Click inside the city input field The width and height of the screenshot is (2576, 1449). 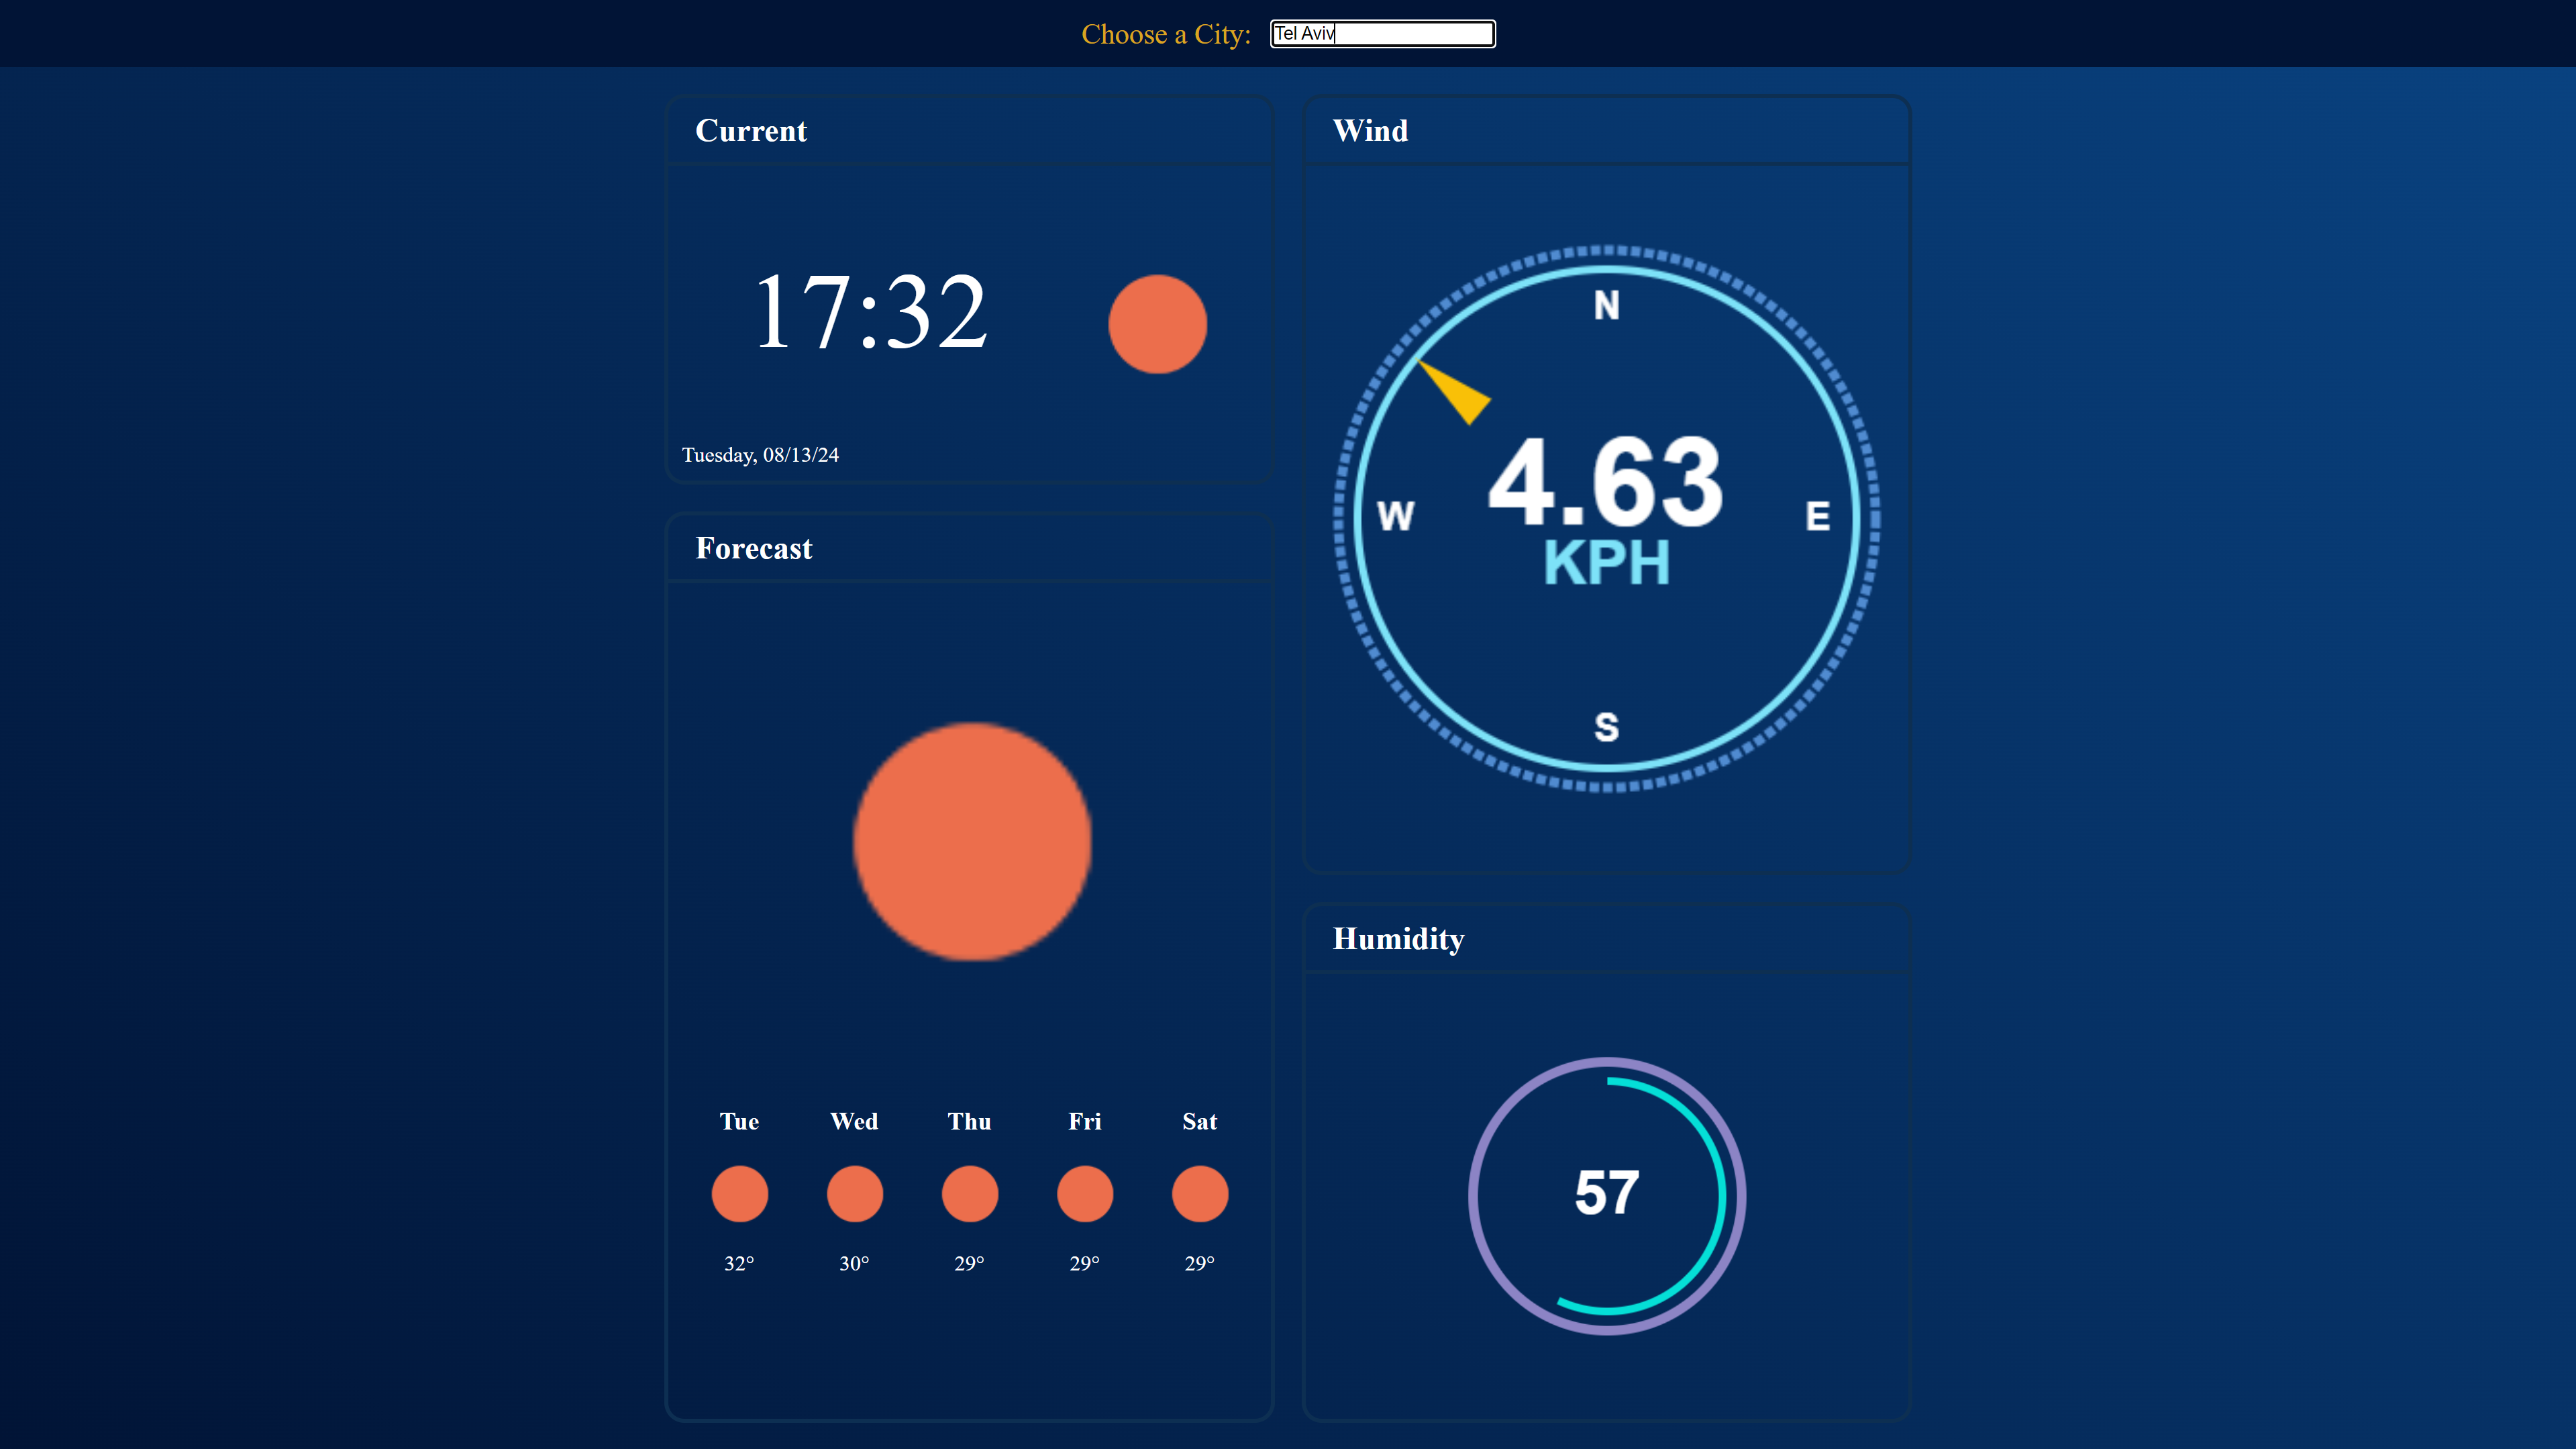[x=1382, y=34]
